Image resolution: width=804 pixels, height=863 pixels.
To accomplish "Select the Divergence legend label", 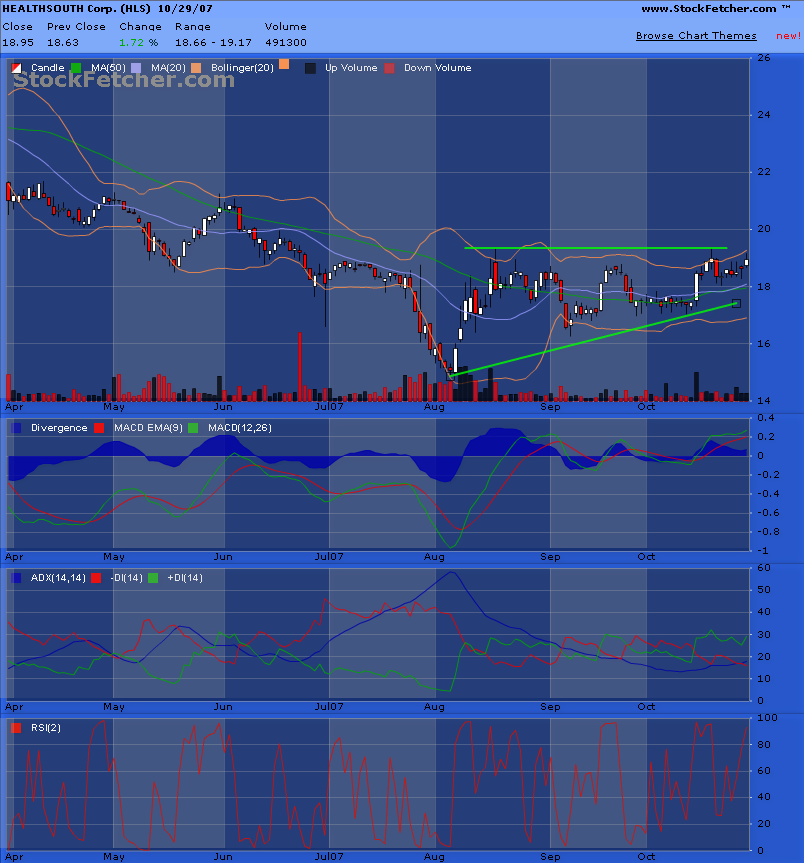I will 59,428.
